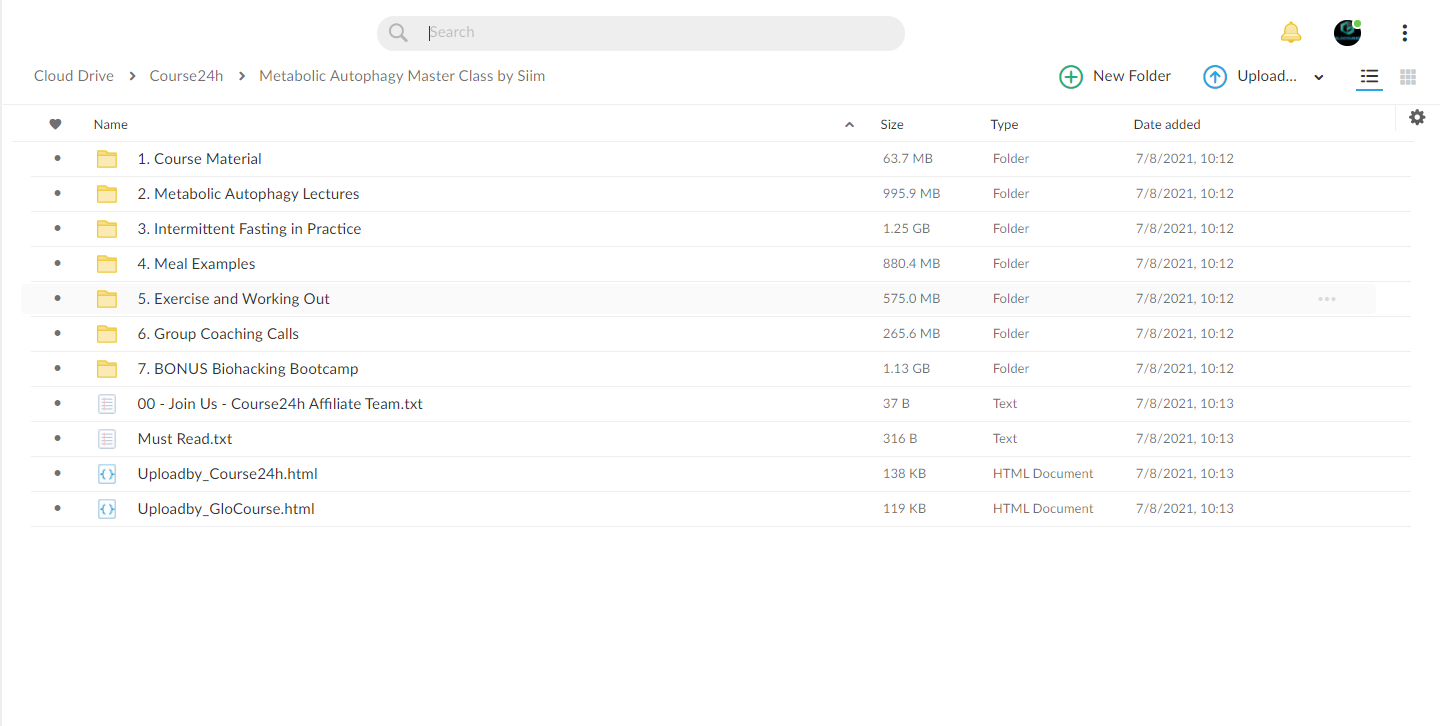Image resolution: width=1440 pixels, height=726 pixels.
Task: Click the 63.7 MB size value
Action: click(x=908, y=159)
